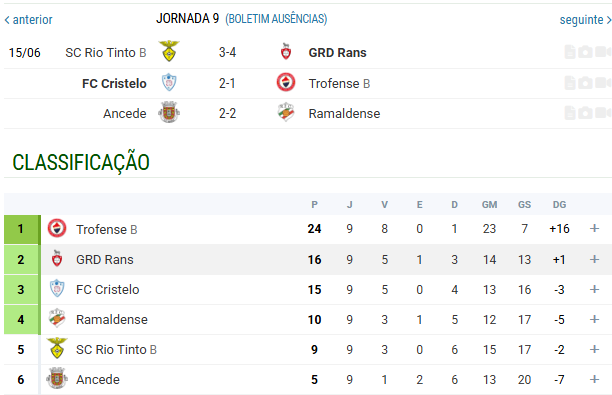Open SC Rio Tinto B in standings

[116, 349]
